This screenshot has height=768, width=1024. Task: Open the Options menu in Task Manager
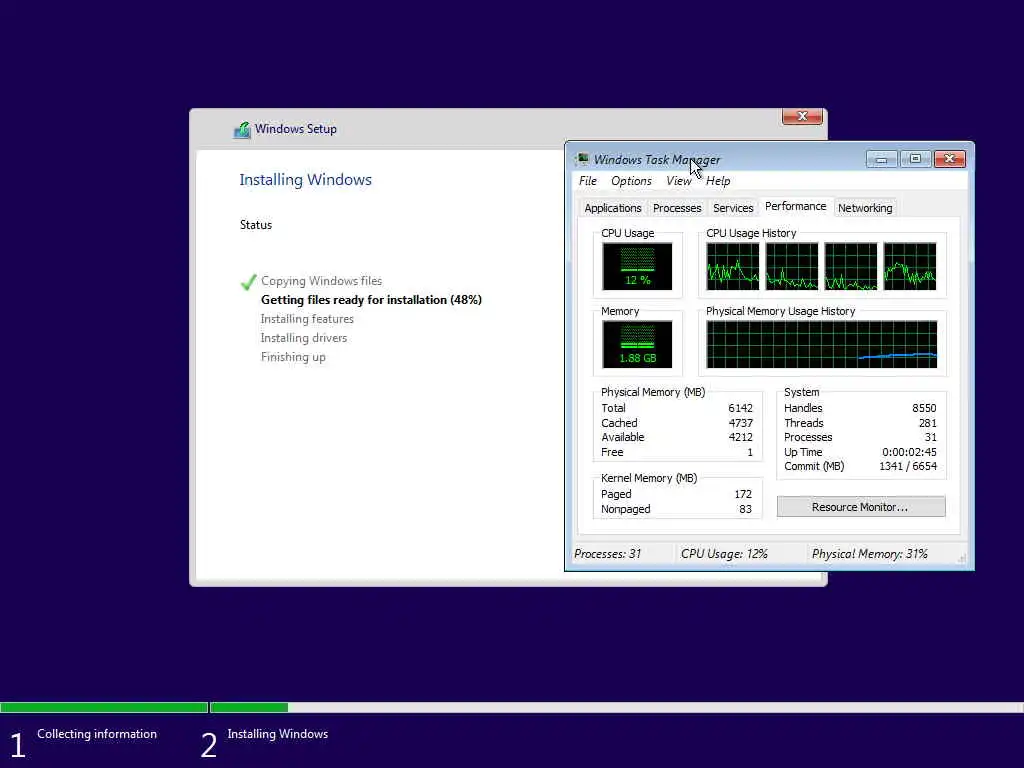(x=631, y=181)
